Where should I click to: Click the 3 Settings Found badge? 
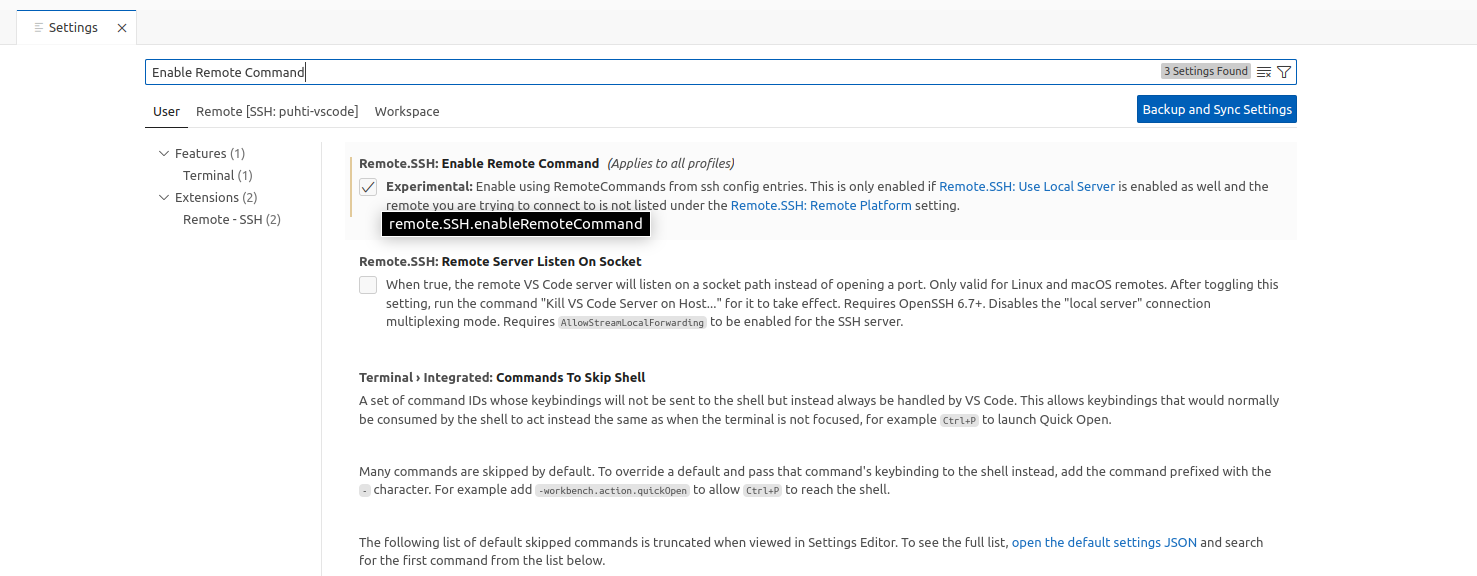pos(1206,71)
